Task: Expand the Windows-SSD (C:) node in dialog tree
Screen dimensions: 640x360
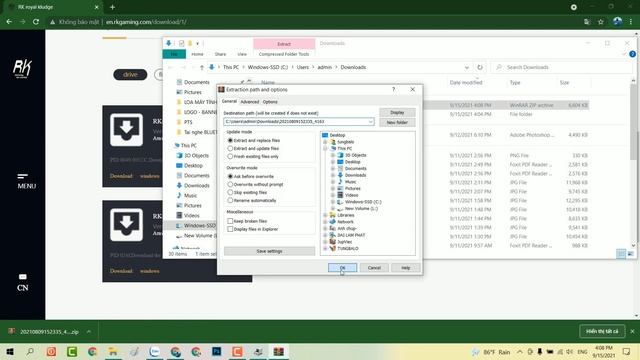Action: click(x=333, y=202)
